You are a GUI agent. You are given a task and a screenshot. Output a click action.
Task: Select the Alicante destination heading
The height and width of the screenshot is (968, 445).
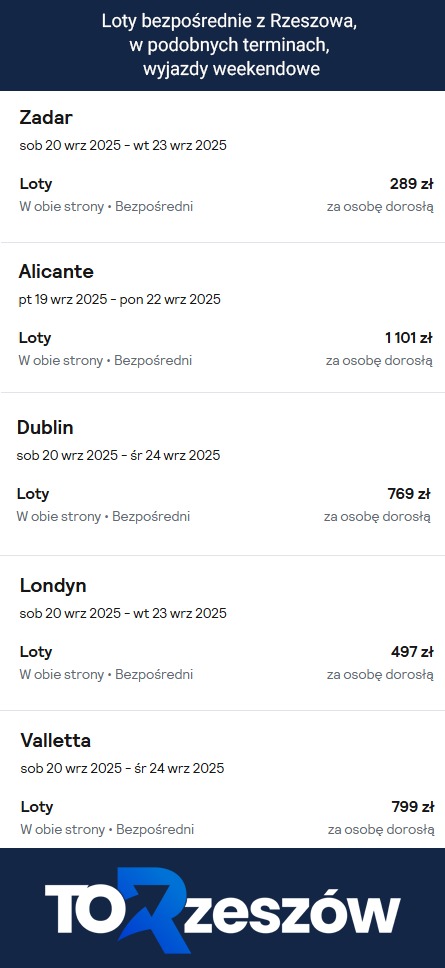point(56,272)
